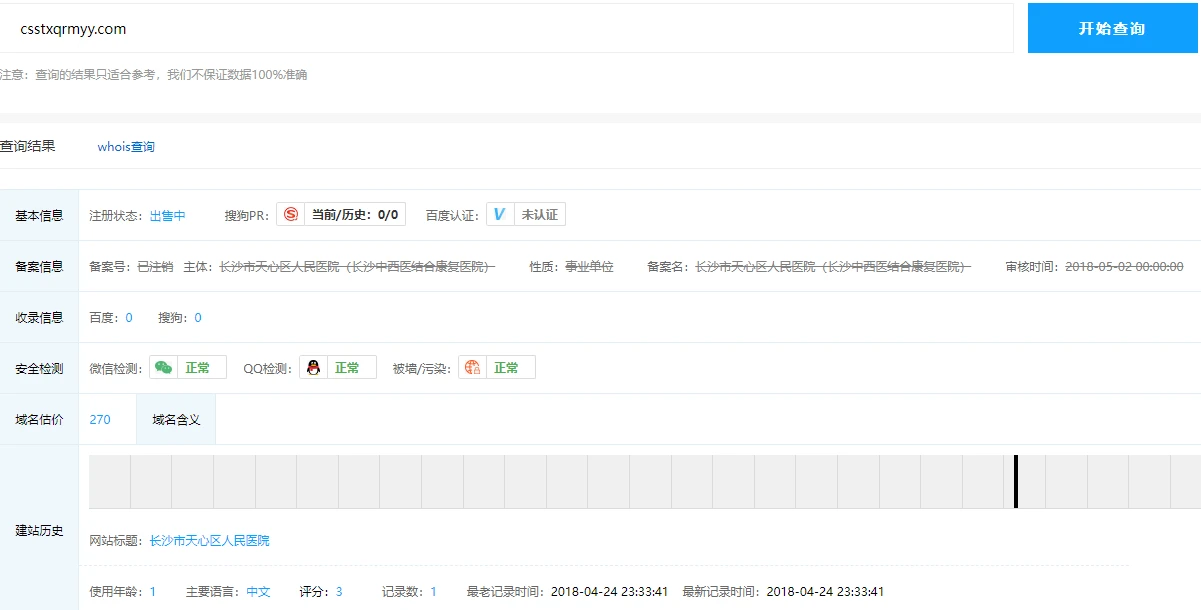
Task: Select the 查询结果 tab
Action: (x=28, y=147)
